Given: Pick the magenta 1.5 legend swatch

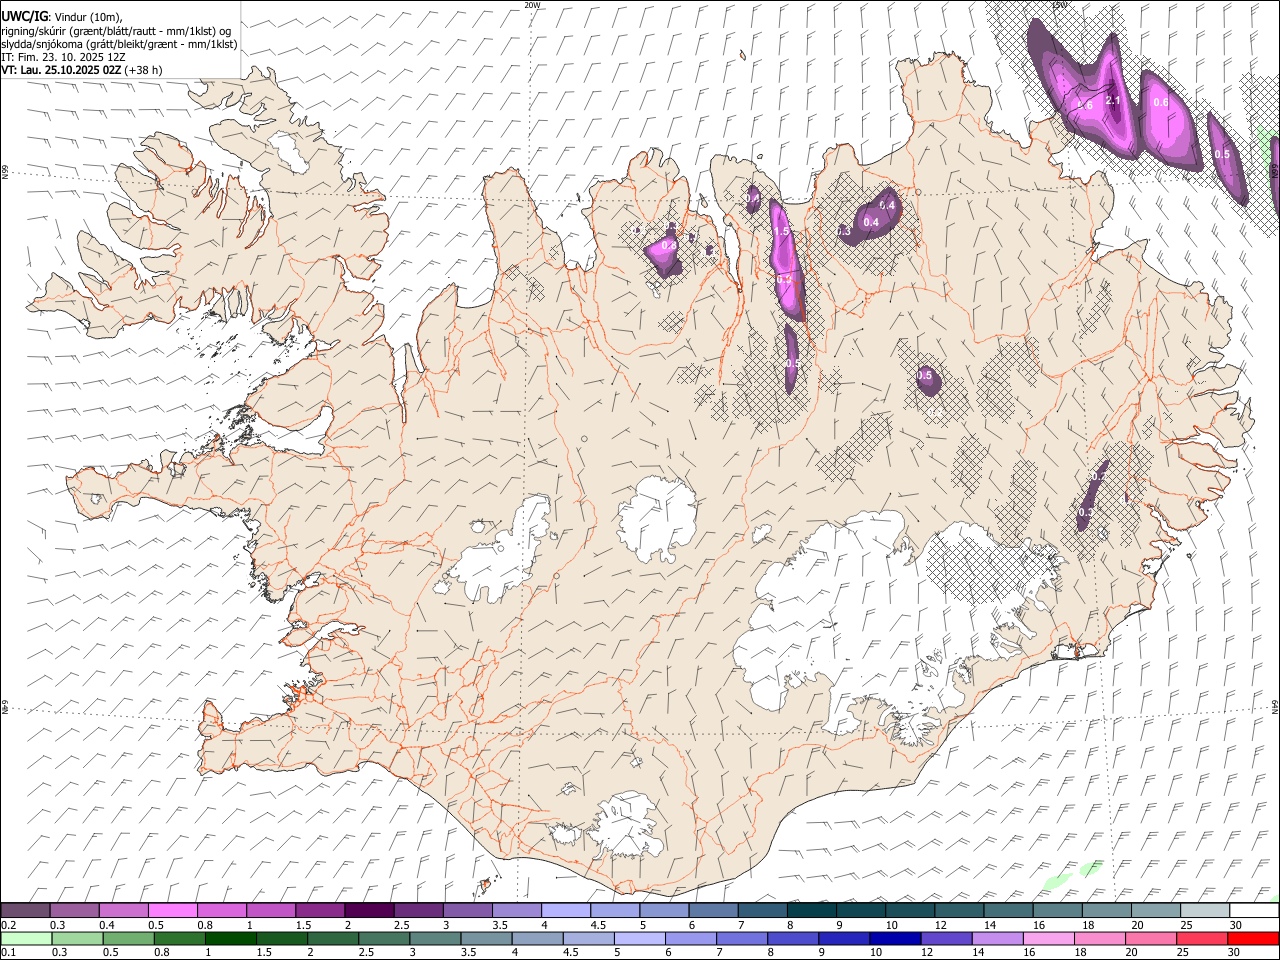Looking at the screenshot, I should (x=319, y=910).
